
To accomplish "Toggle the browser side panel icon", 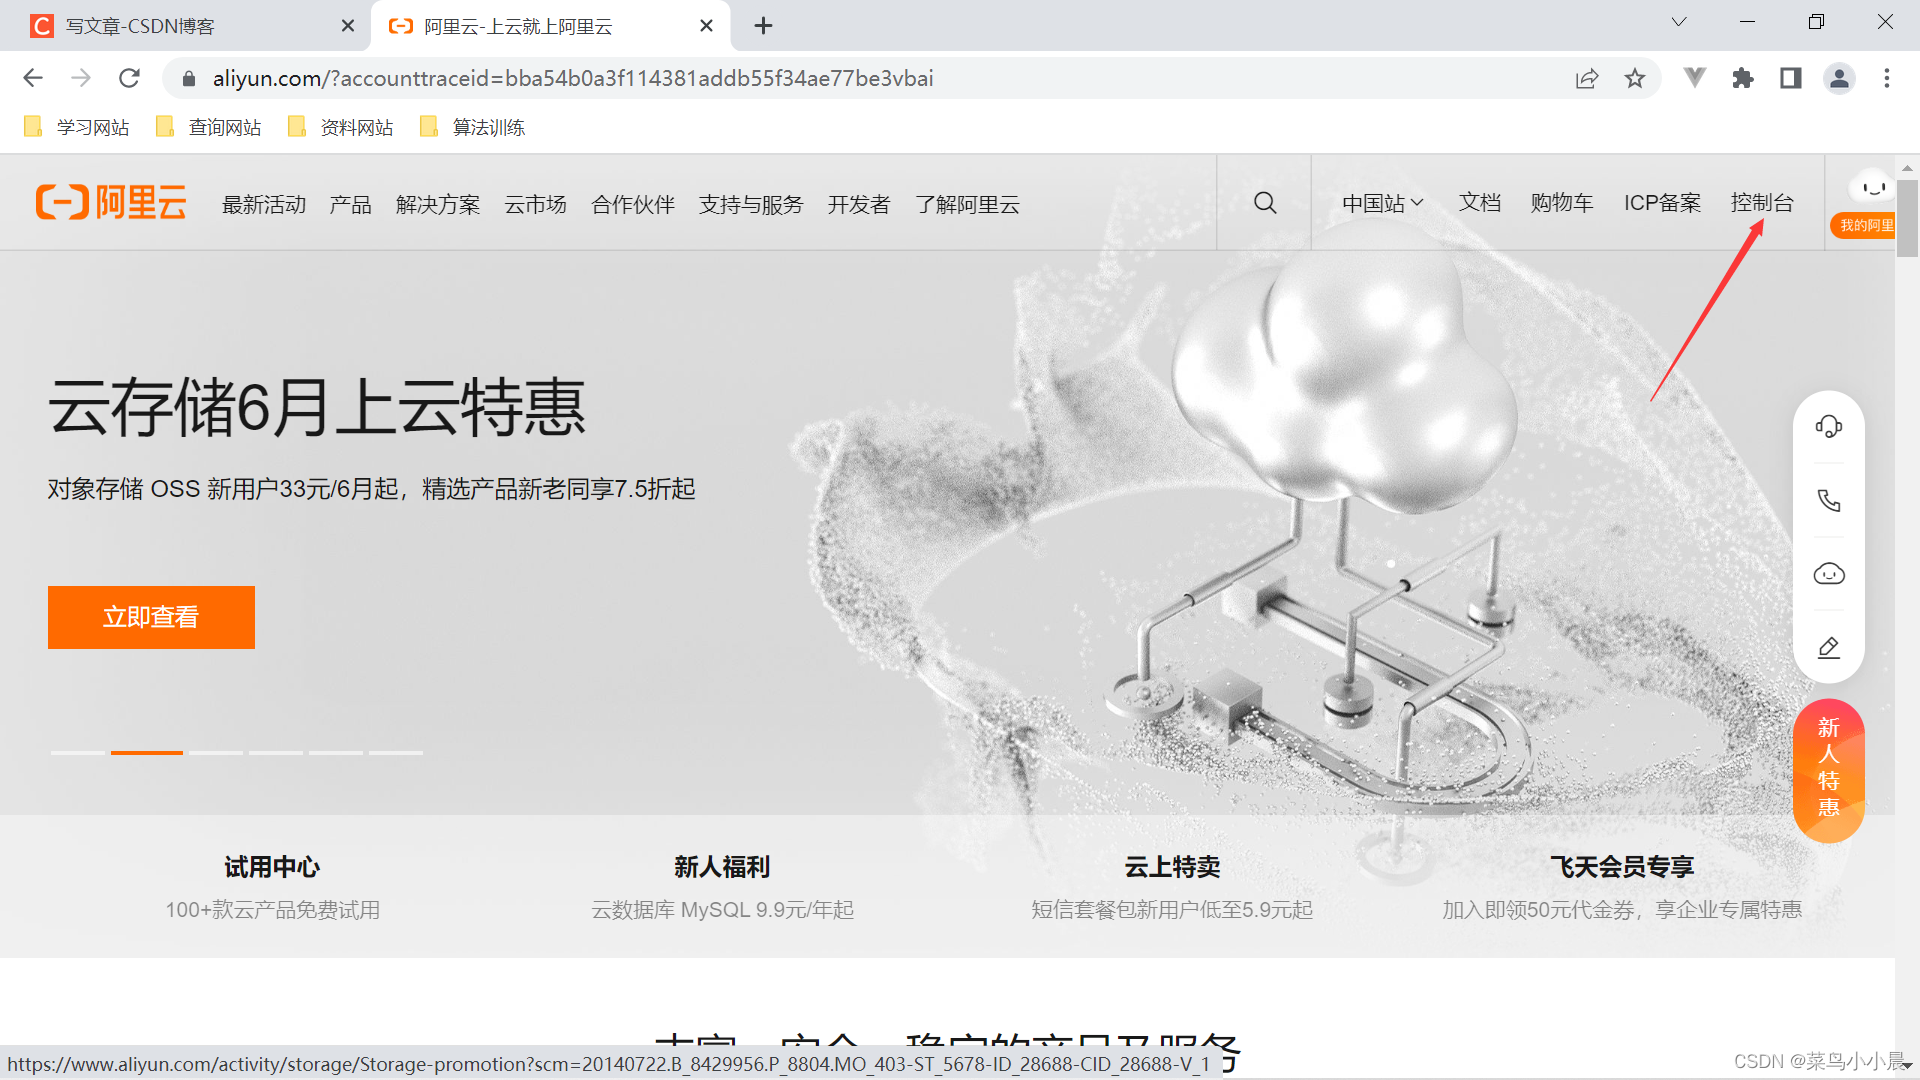I will (x=1790, y=78).
